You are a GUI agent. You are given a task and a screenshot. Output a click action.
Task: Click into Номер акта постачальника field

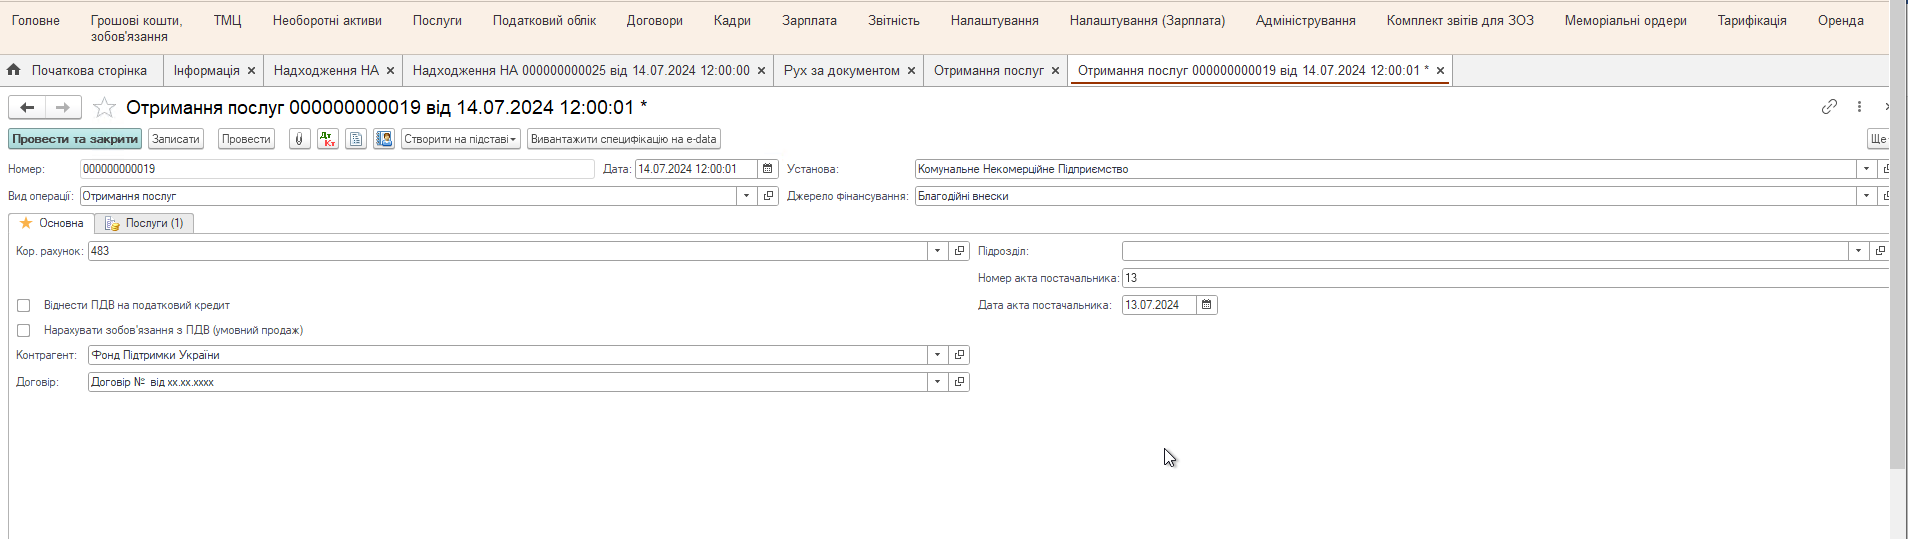tap(1500, 278)
